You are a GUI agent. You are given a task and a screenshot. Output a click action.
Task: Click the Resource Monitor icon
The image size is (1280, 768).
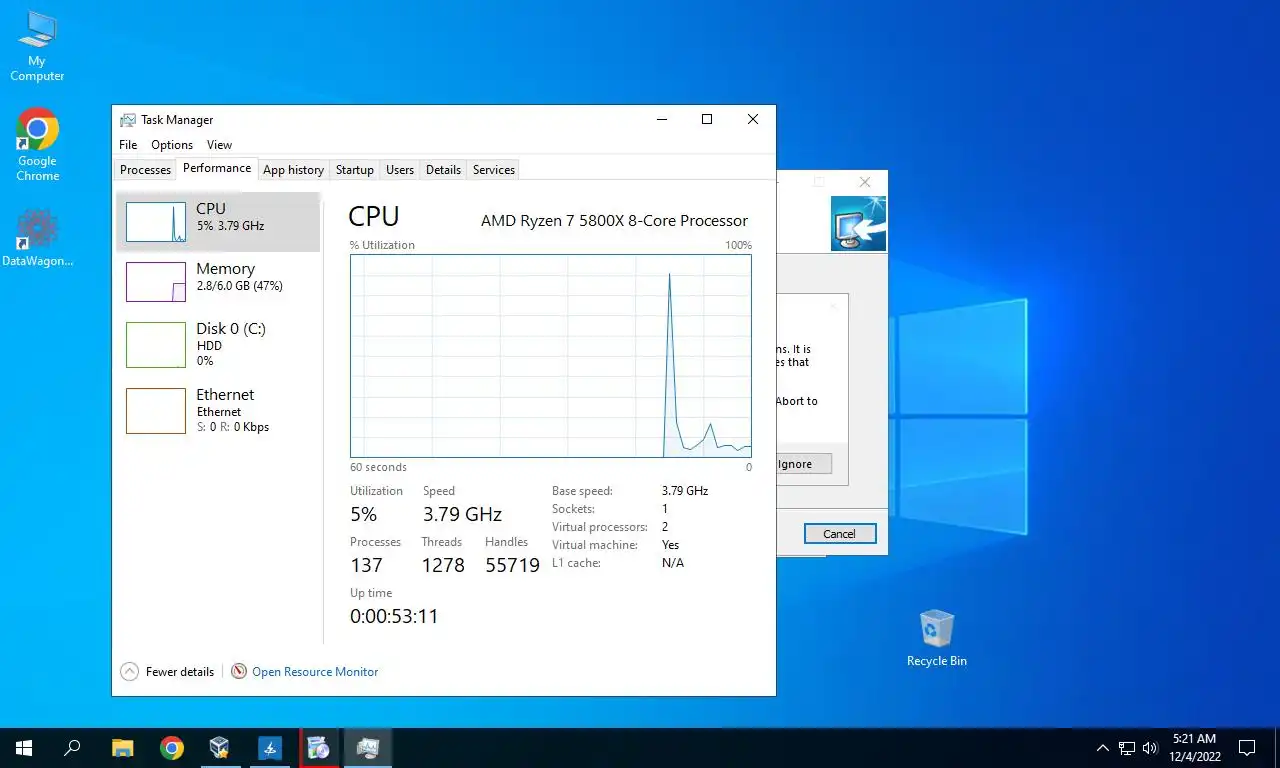[x=239, y=672]
